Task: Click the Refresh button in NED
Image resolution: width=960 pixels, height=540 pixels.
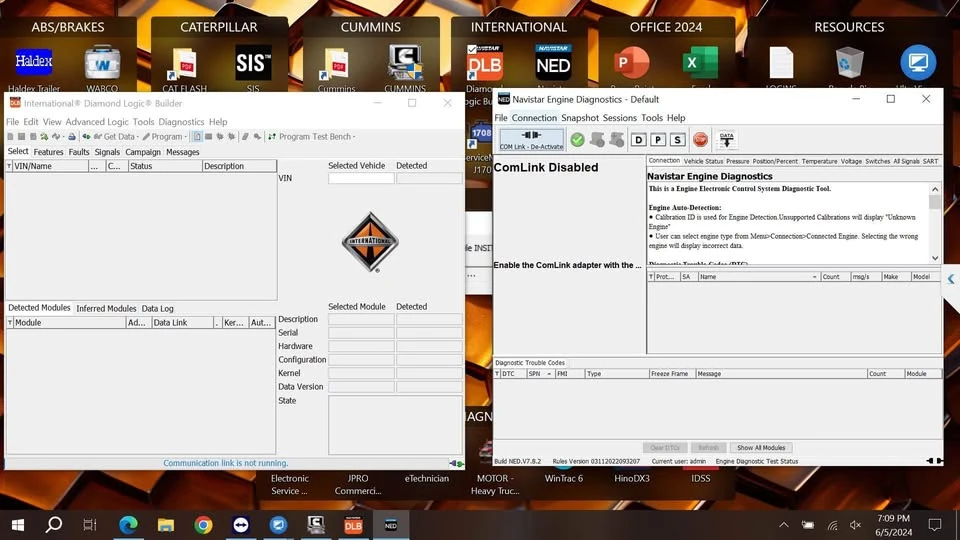Action: [x=708, y=448]
